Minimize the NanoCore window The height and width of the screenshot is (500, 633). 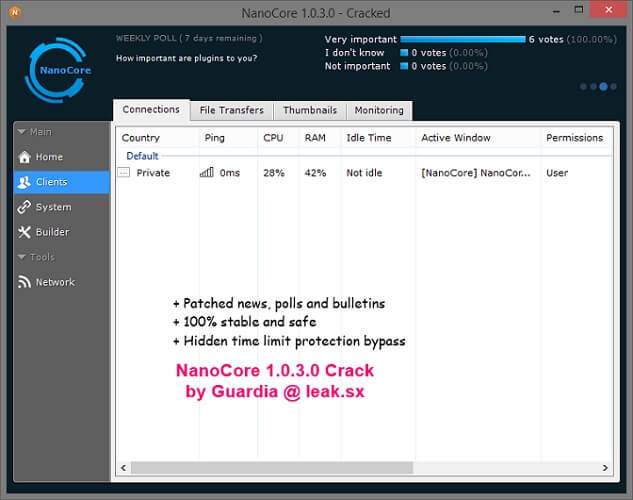point(556,11)
